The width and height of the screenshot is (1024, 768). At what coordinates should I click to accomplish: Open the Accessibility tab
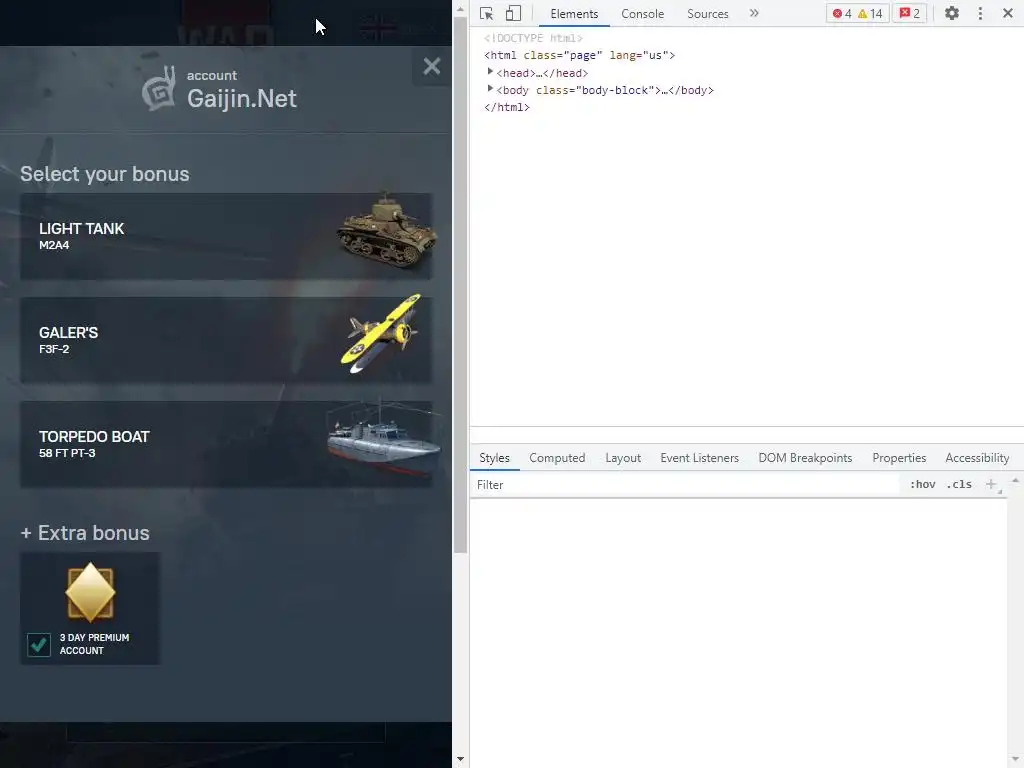tap(977, 458)
